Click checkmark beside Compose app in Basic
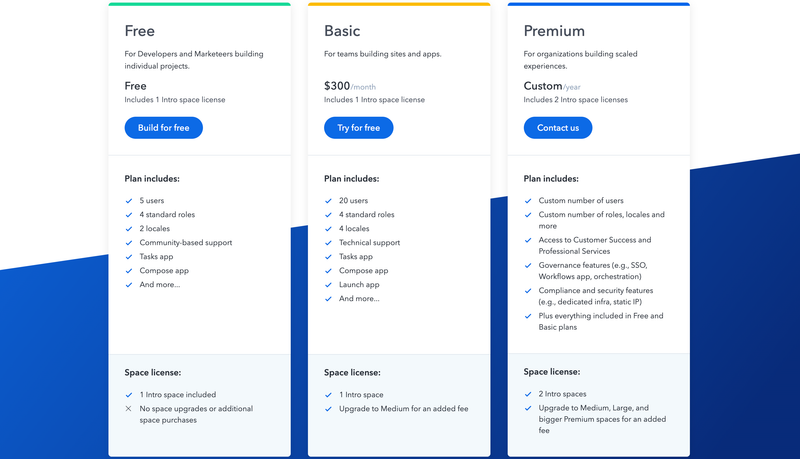 (x=329, y=271)
